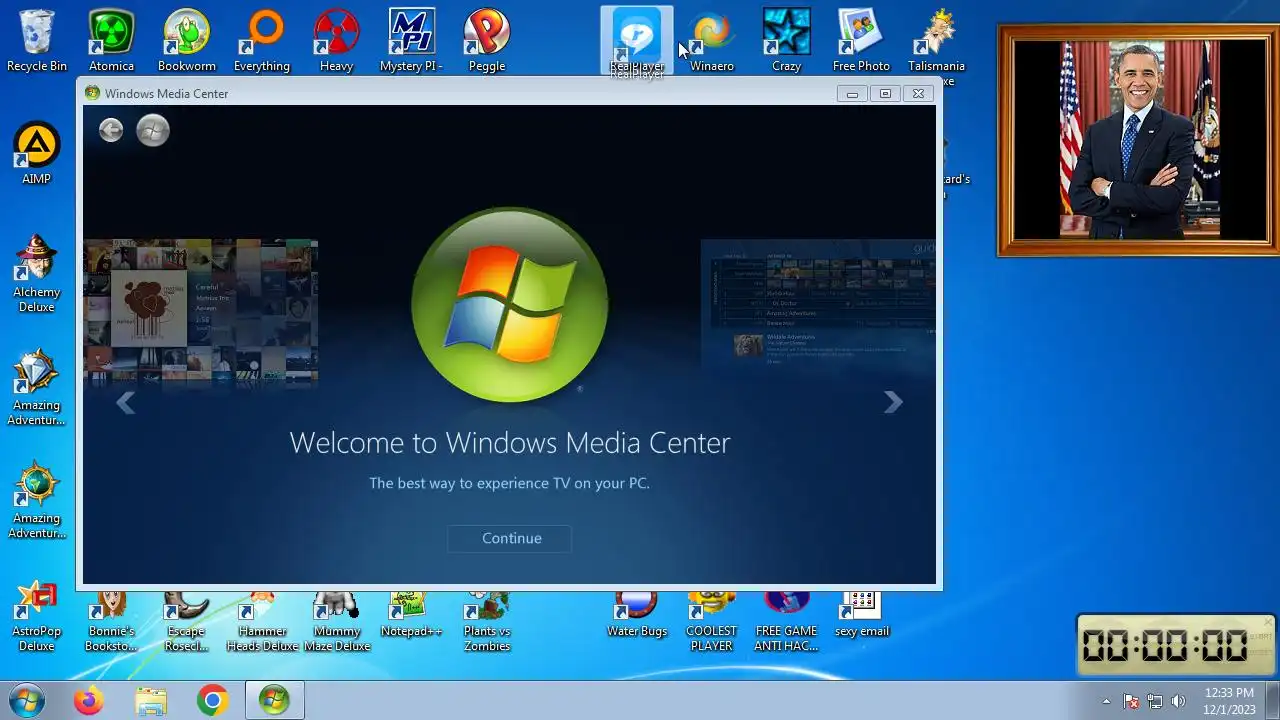1280x720 pixels.
Task: Select Peggle desktop shortcut
Action: point(487,41)
